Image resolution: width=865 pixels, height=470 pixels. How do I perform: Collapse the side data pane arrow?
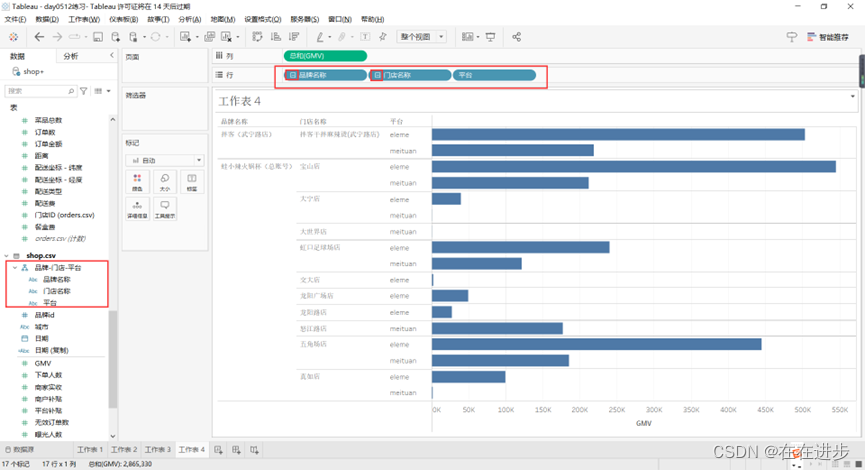[x=112, y=56]
